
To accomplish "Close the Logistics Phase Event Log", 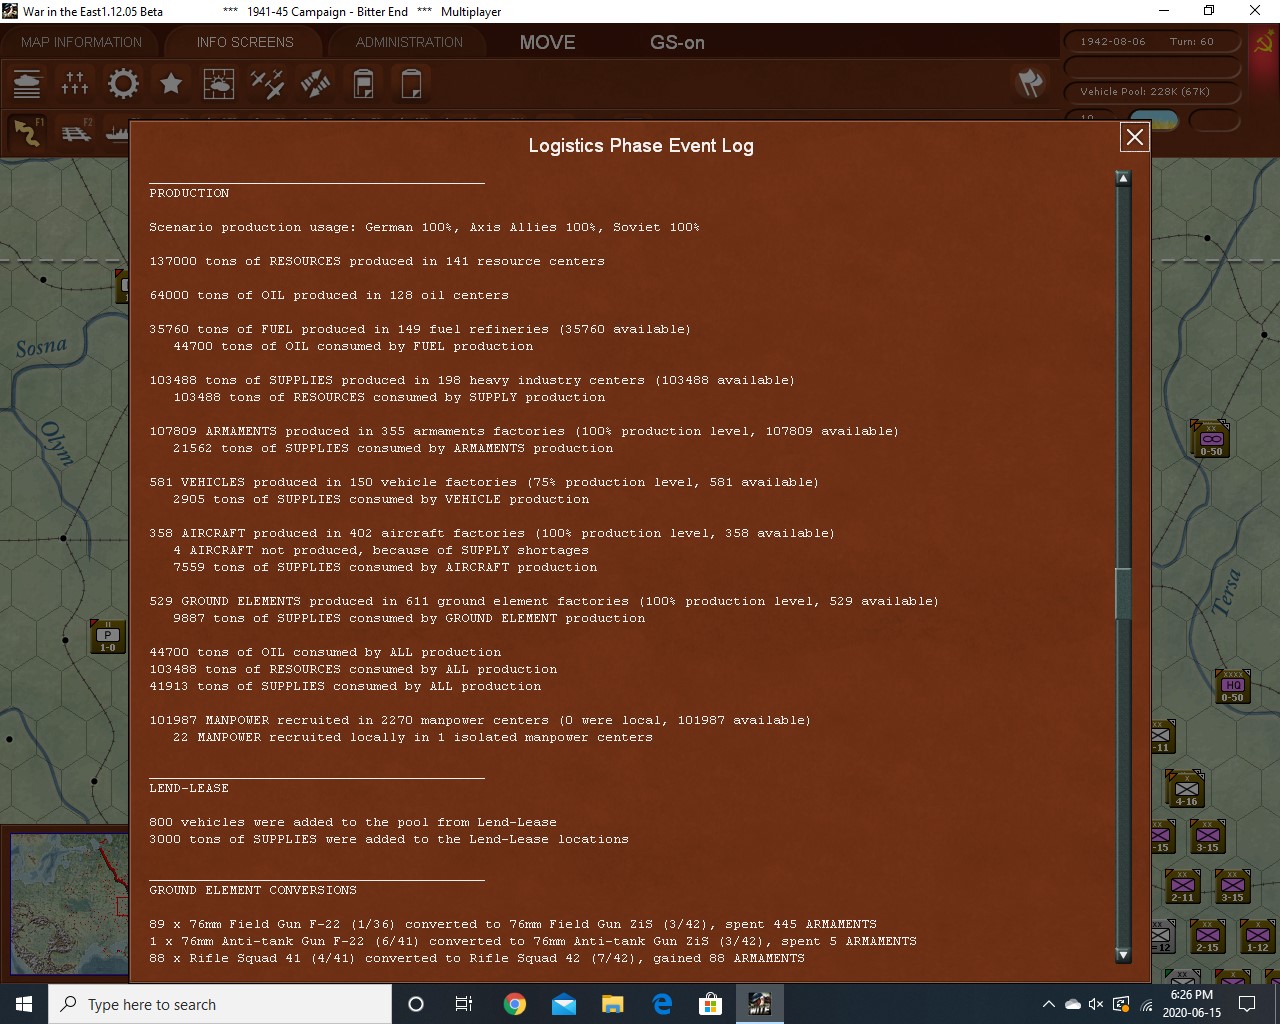I will pos(1134,137).
